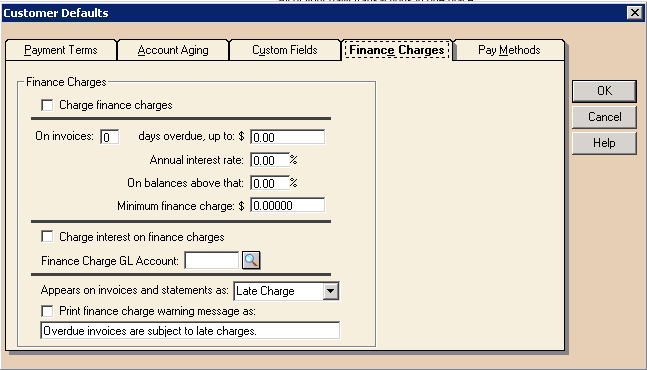Select the Custom Fields tab
This screenshot has height=370, width=647.
point(285,50)
